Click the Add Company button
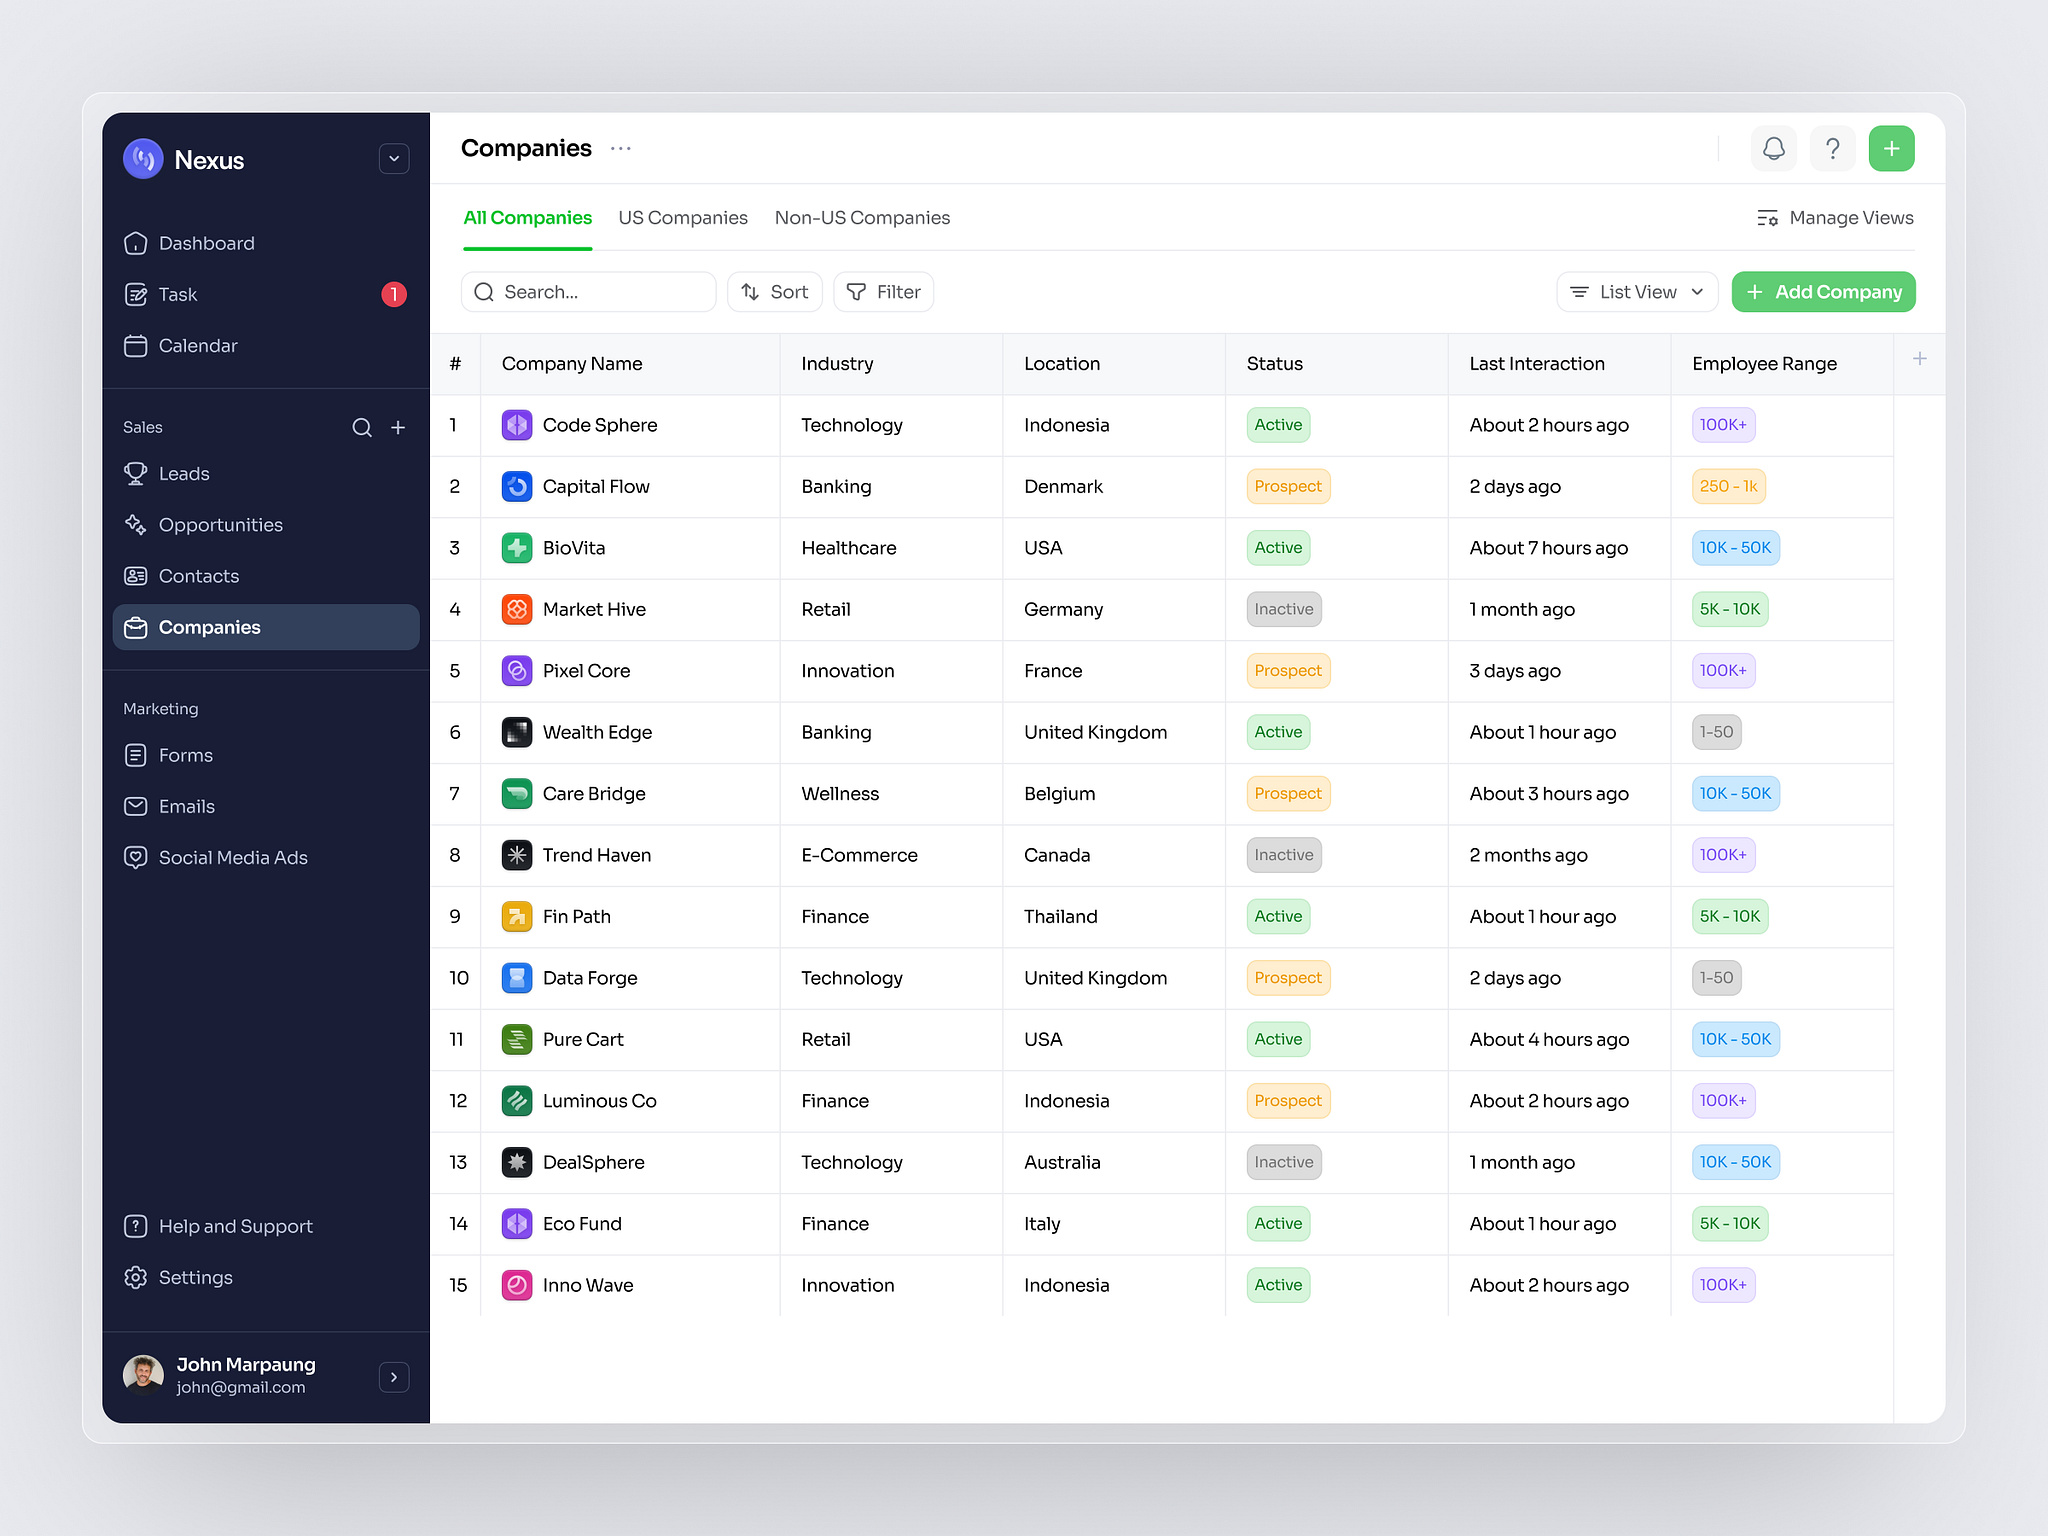Viewport: 2048px width, 1536px height. (1823, 291)
